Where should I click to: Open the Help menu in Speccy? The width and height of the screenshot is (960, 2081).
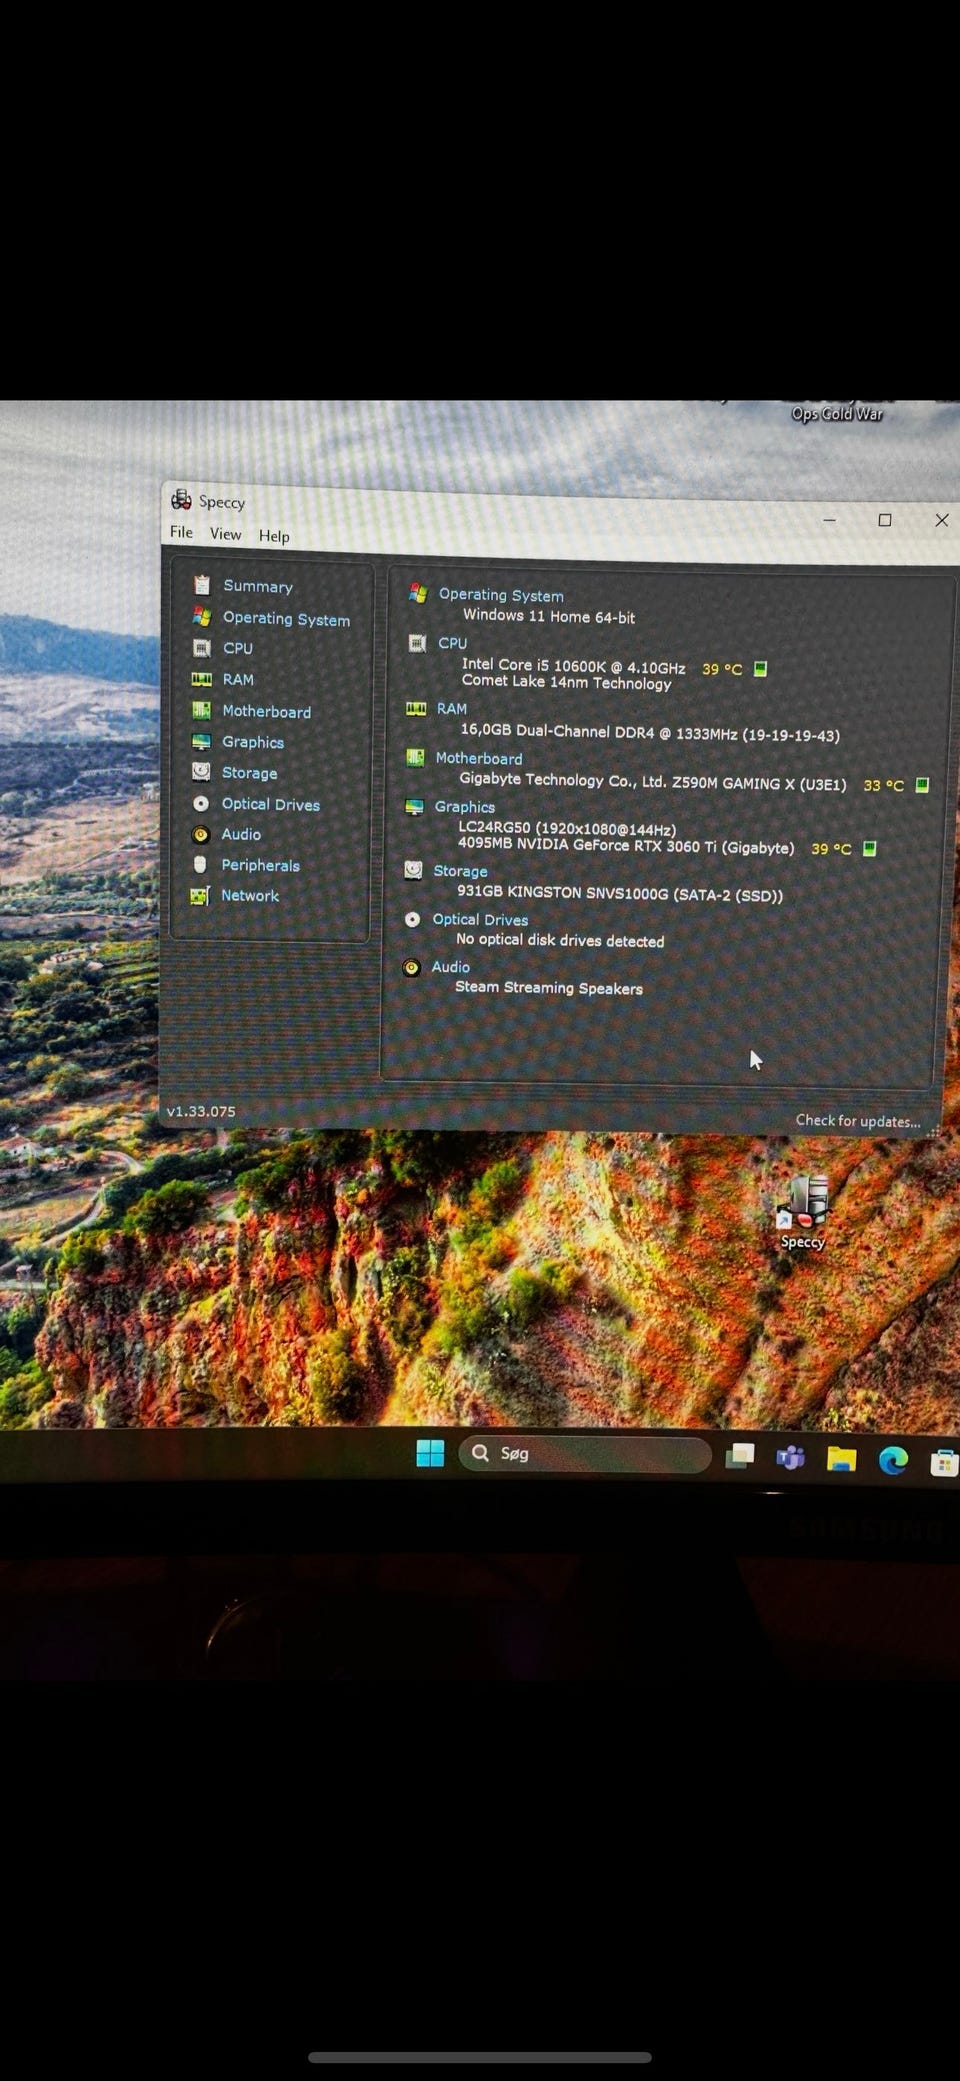click(274, 536)
